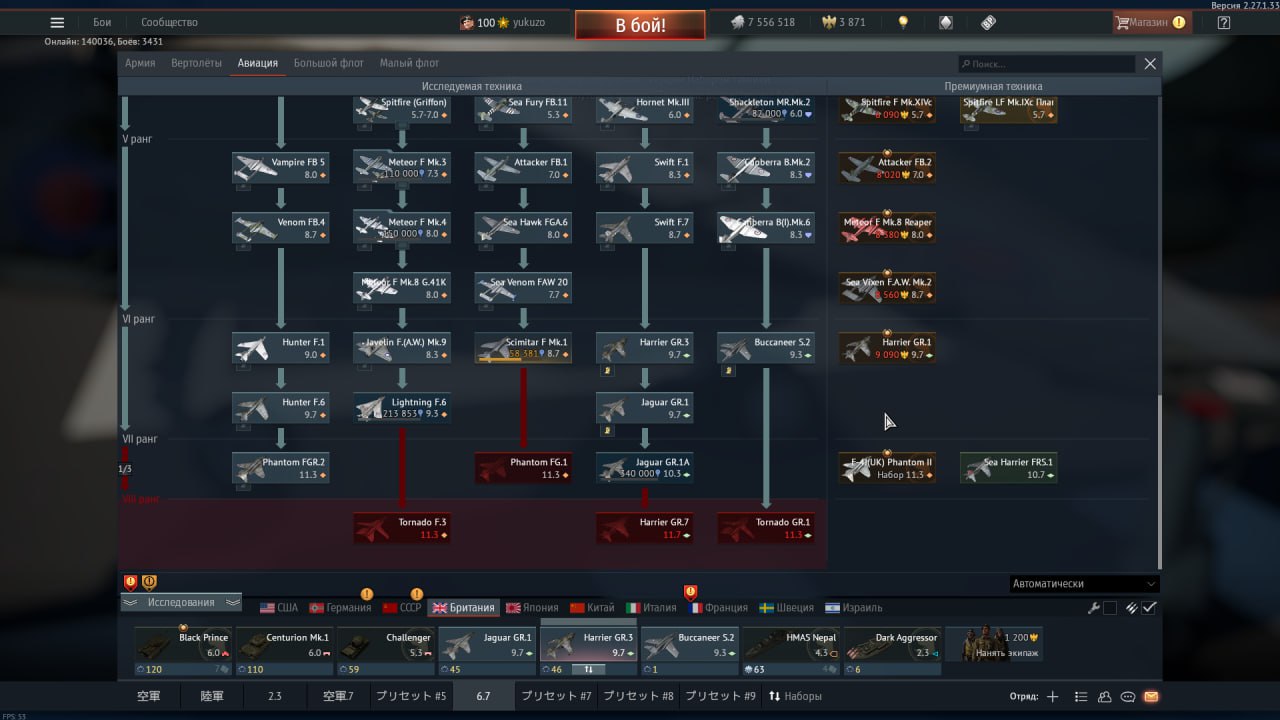This screenshot has width=1280, height=720.
Task: Select the F-4J(UK) Phantom II pack
Action: [x=887, y=468]
